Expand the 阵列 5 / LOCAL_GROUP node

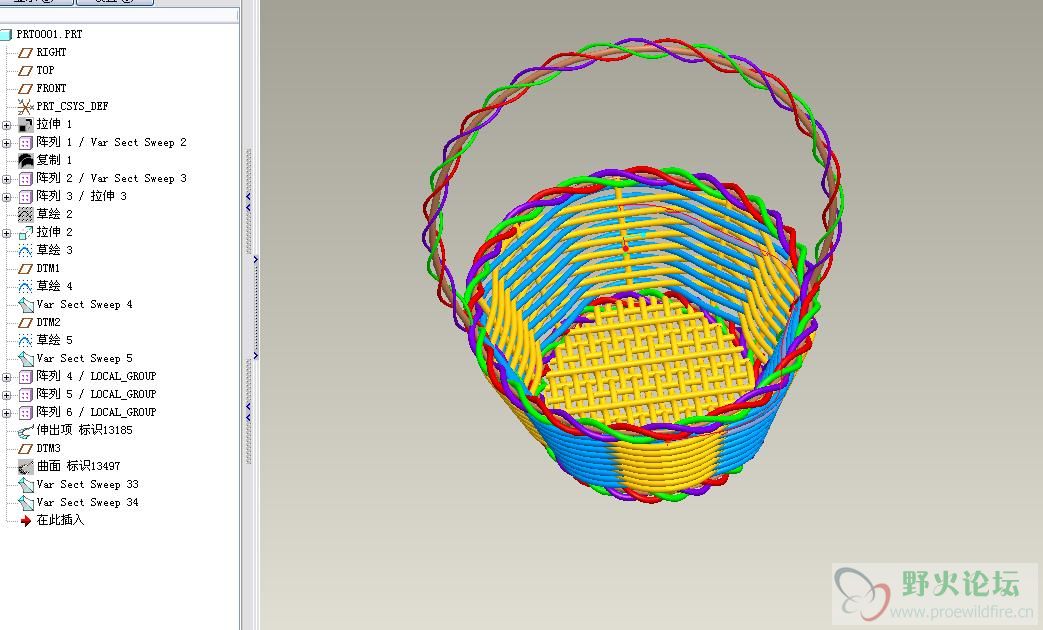7,395
